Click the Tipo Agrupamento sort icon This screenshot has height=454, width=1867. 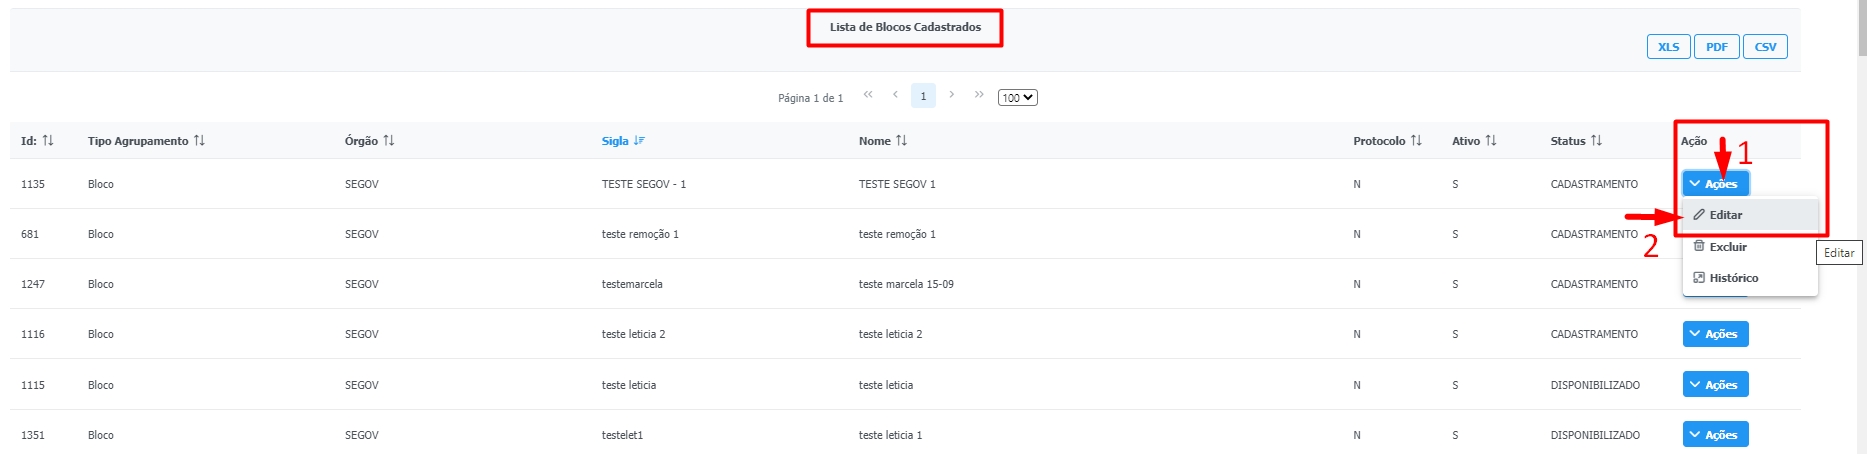pyautogui.click(x=200, y=141)
